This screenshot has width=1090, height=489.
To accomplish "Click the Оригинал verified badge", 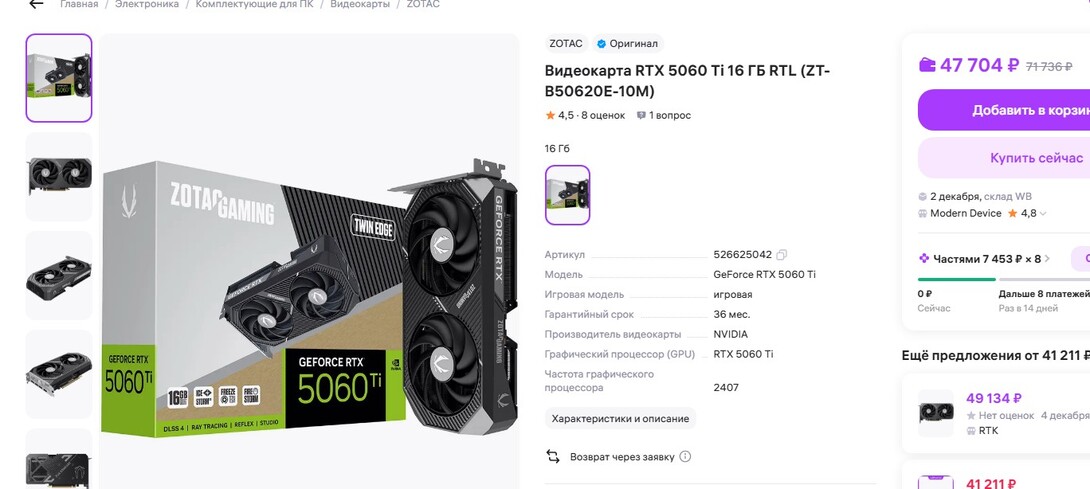I will (626, 43).
